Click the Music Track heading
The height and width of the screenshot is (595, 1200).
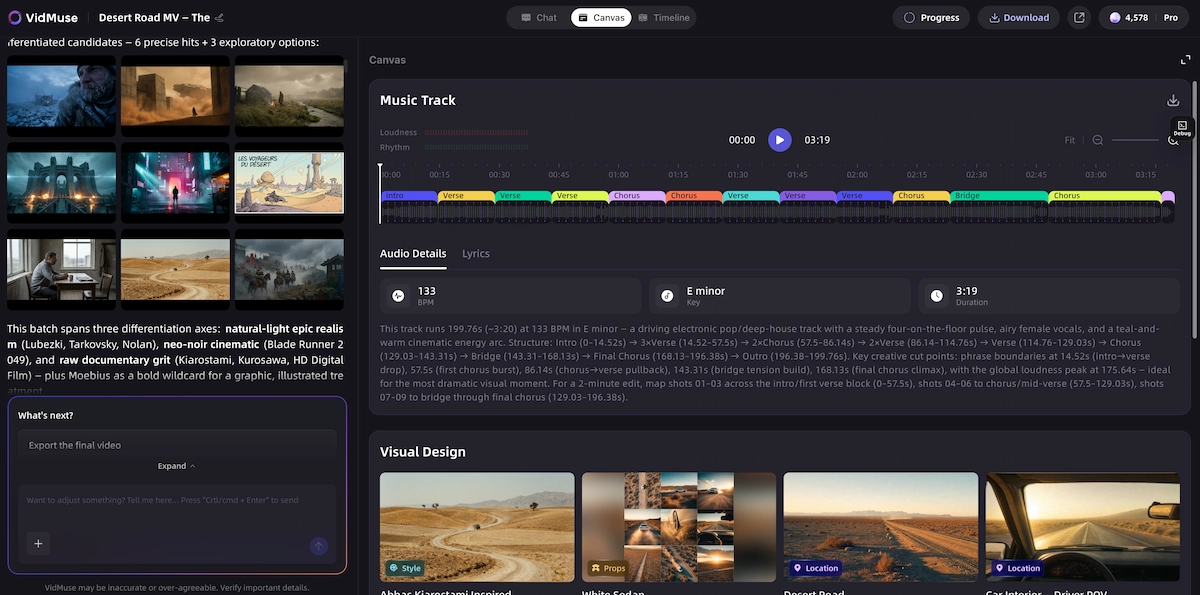(x=418, y=100)
